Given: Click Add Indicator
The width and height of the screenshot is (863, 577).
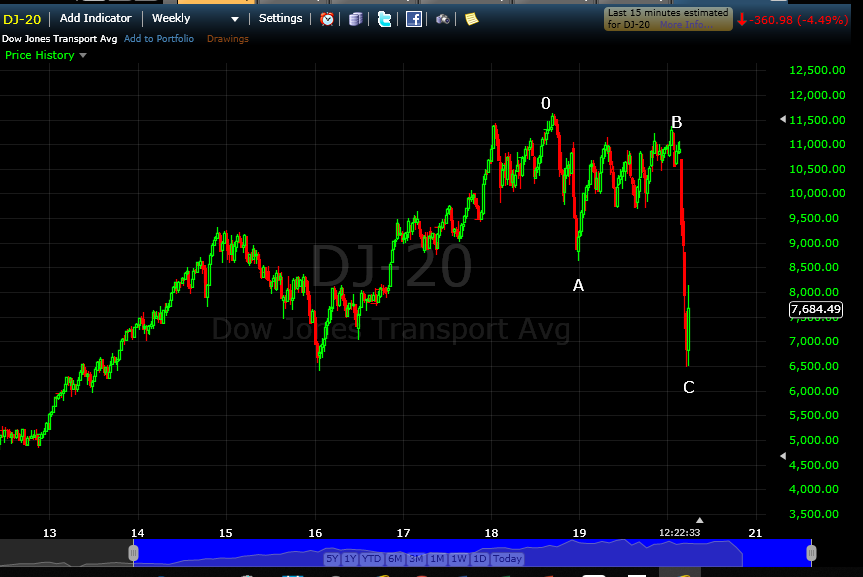Looking at the screenshot, I should 96,18.
